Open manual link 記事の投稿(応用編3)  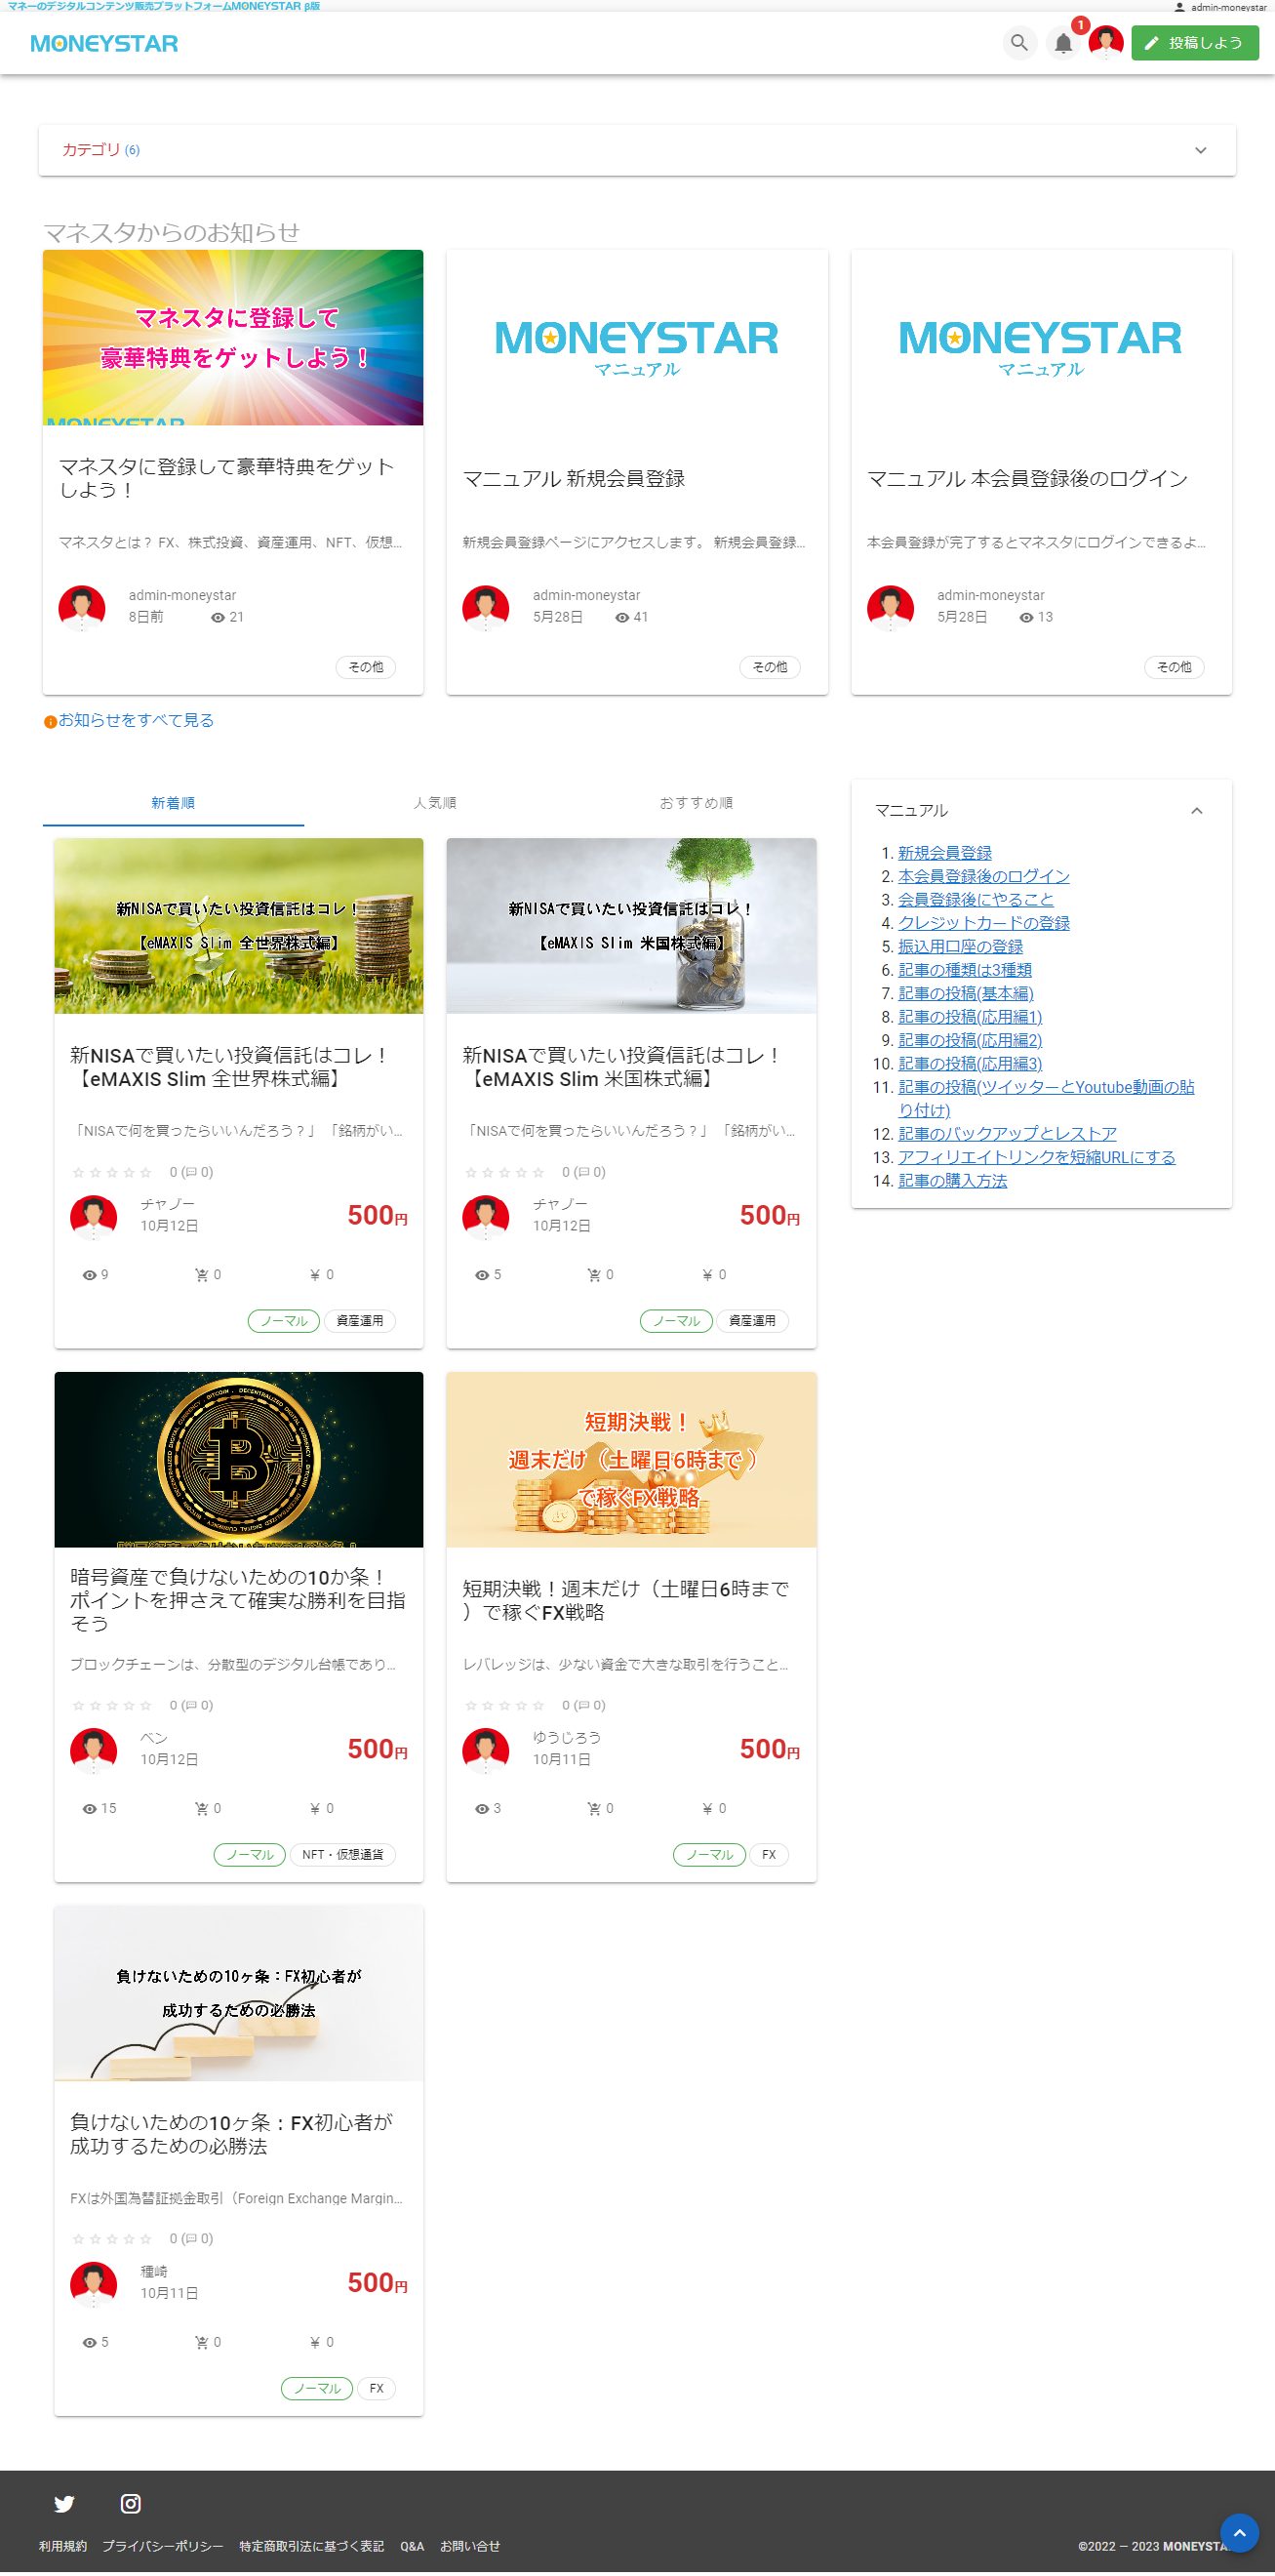coord(970,1064)
